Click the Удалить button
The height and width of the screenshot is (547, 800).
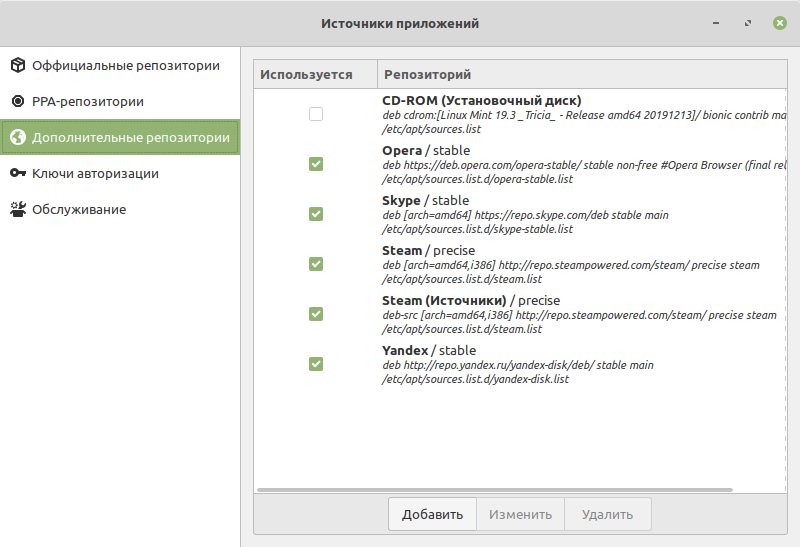608,514
